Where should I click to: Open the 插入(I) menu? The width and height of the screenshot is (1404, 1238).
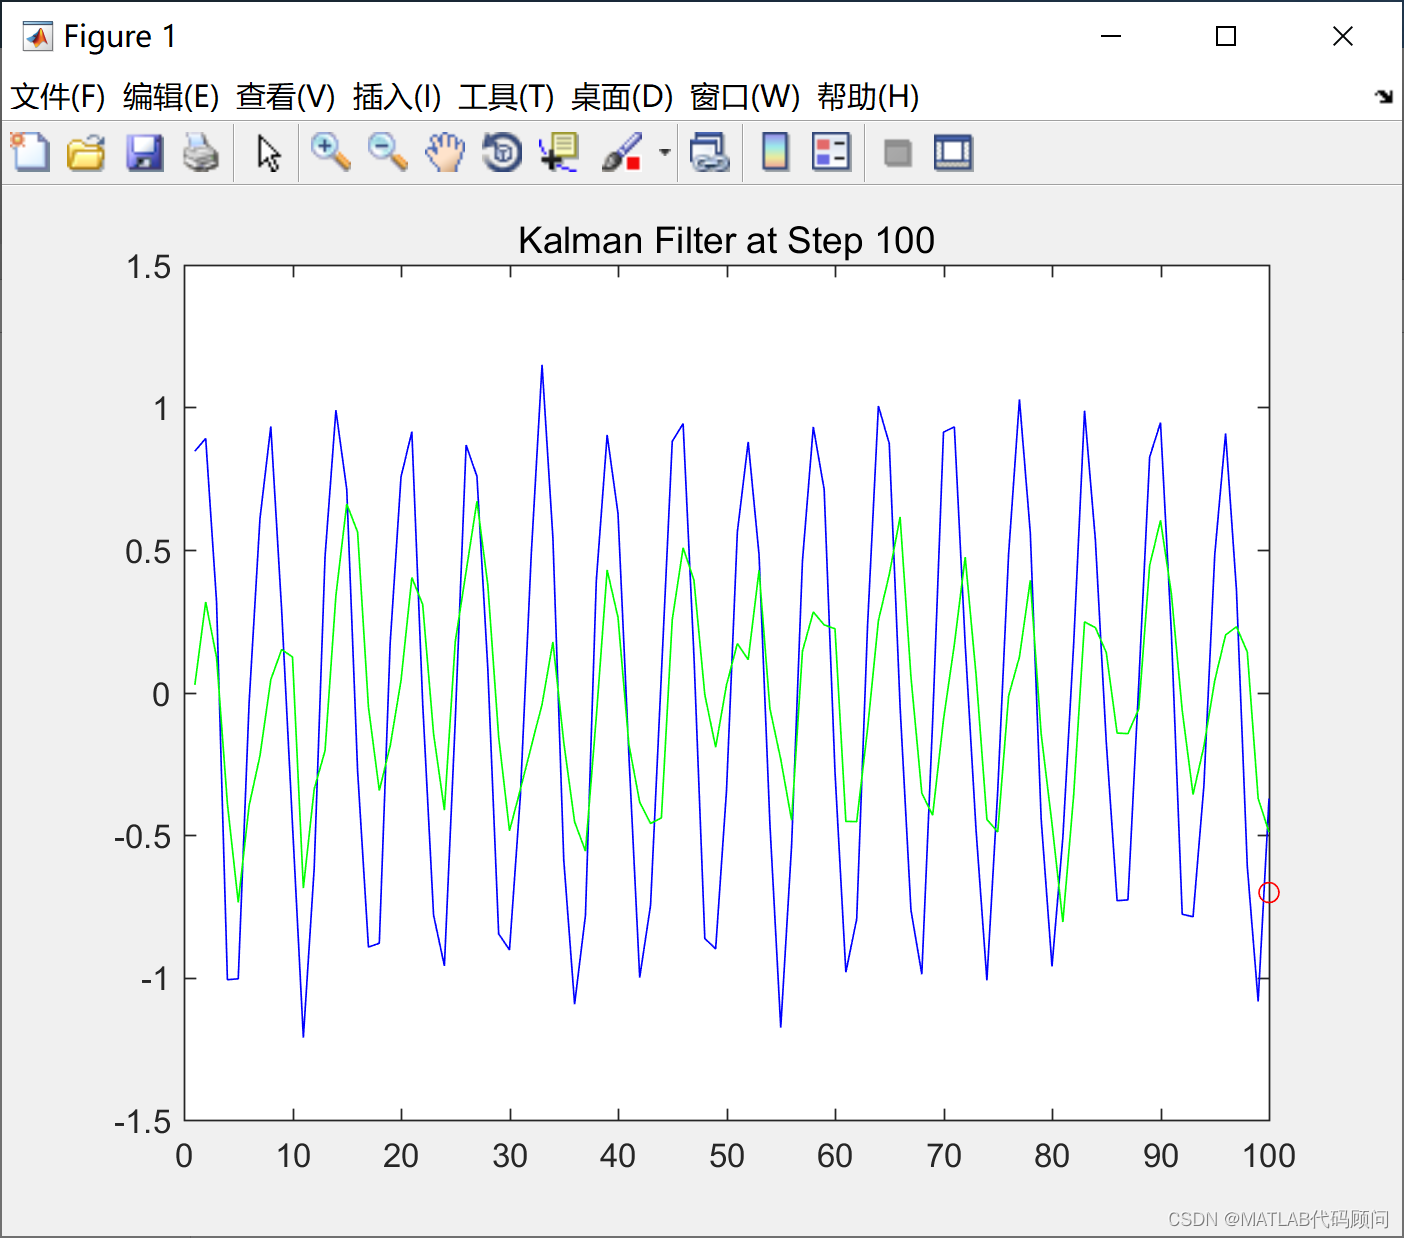(394, 97)
